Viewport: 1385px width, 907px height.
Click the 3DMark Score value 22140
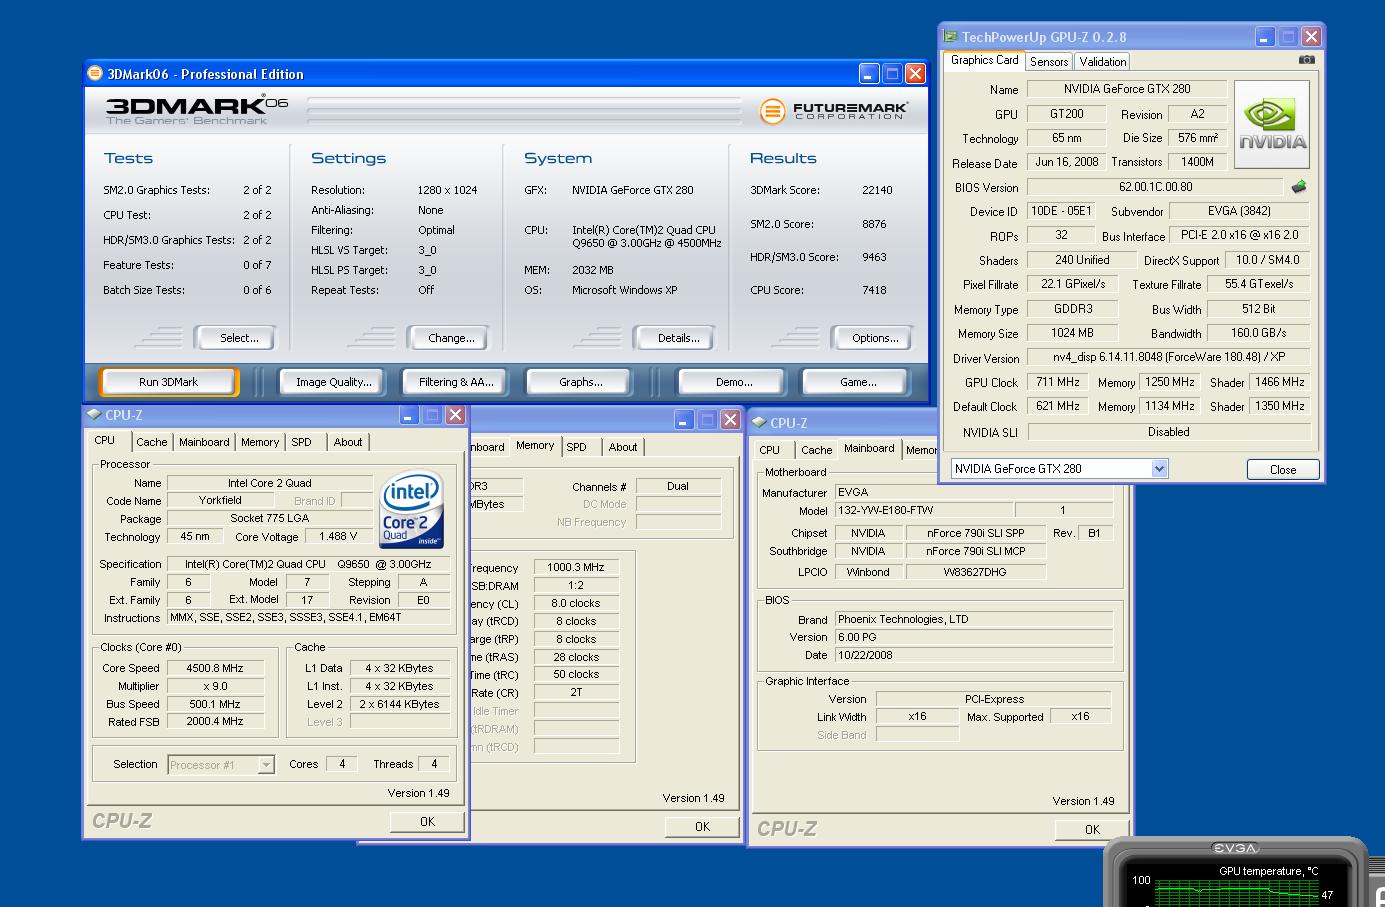click(x=877, y=190)
